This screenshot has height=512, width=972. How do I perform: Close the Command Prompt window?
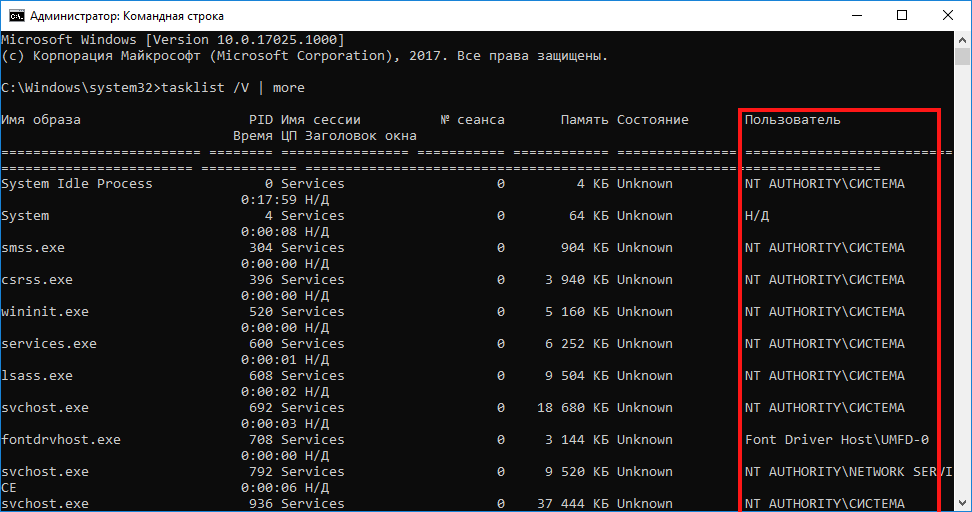948,15
